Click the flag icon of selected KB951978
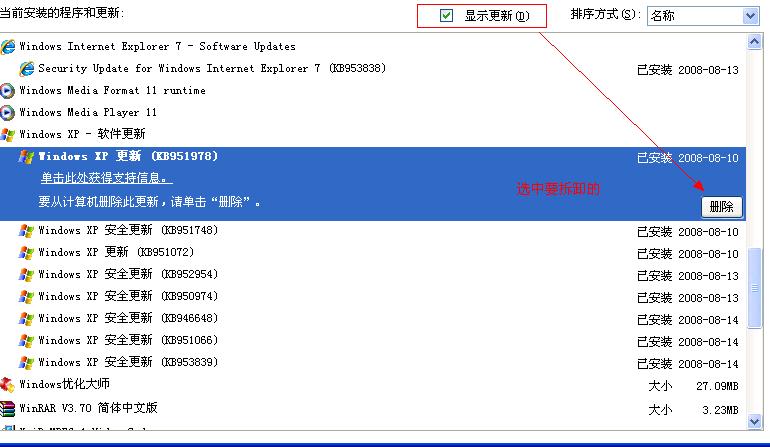770x447 pixels. [x=26, y=157]
